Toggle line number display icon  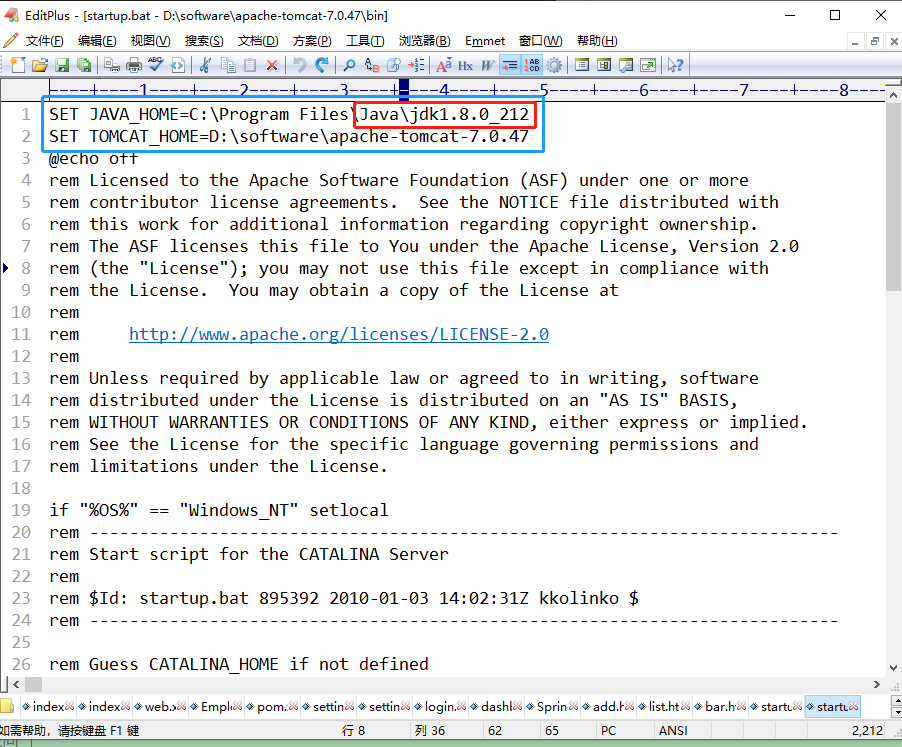click(532, 66)
